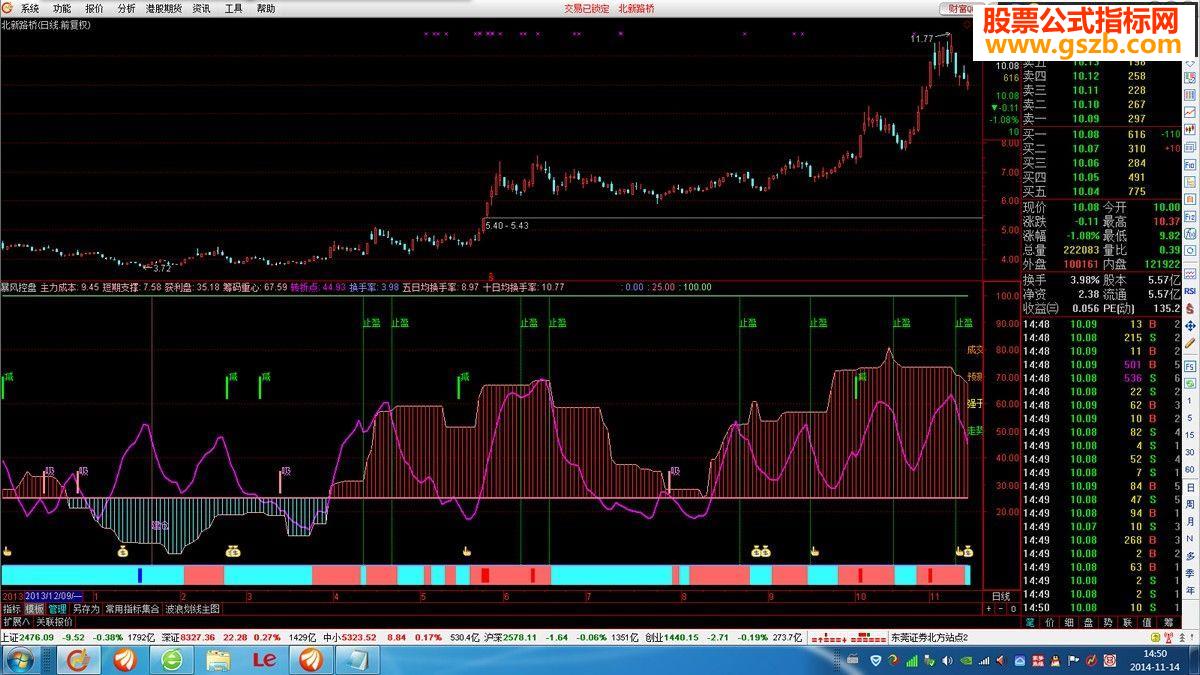Screen dimensions: 1200x675
Task: Open the 功能 menu
Action: coord(62,8)
